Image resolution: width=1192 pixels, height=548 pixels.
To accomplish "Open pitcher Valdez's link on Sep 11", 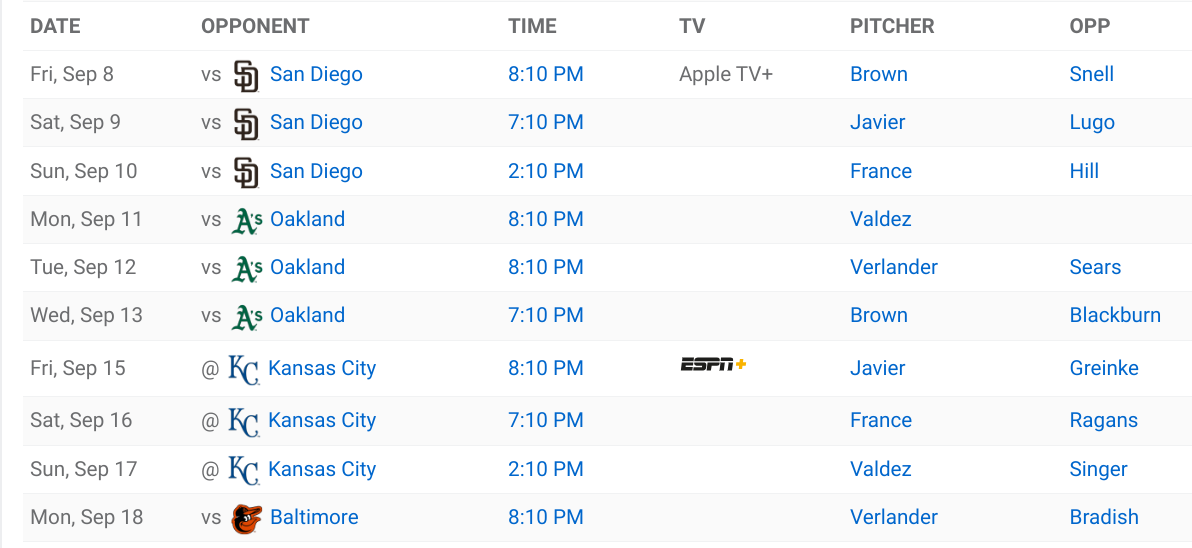I will coord(881,220).
